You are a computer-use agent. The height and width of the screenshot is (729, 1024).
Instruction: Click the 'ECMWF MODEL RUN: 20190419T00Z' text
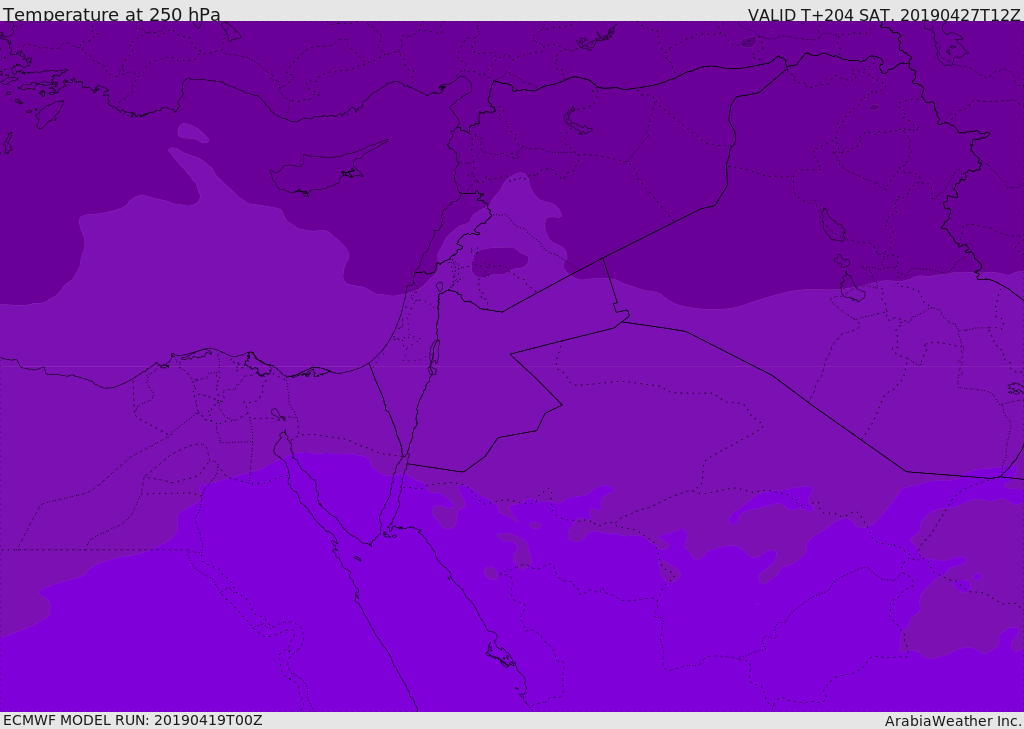point(133,720)
